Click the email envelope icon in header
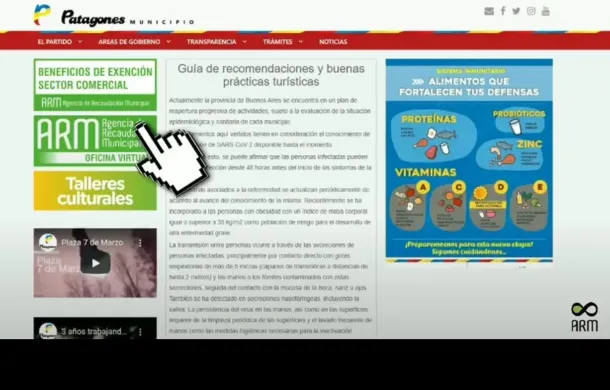Screen dimensions: 610x390 pyautogui.click(x=489, y=11)
